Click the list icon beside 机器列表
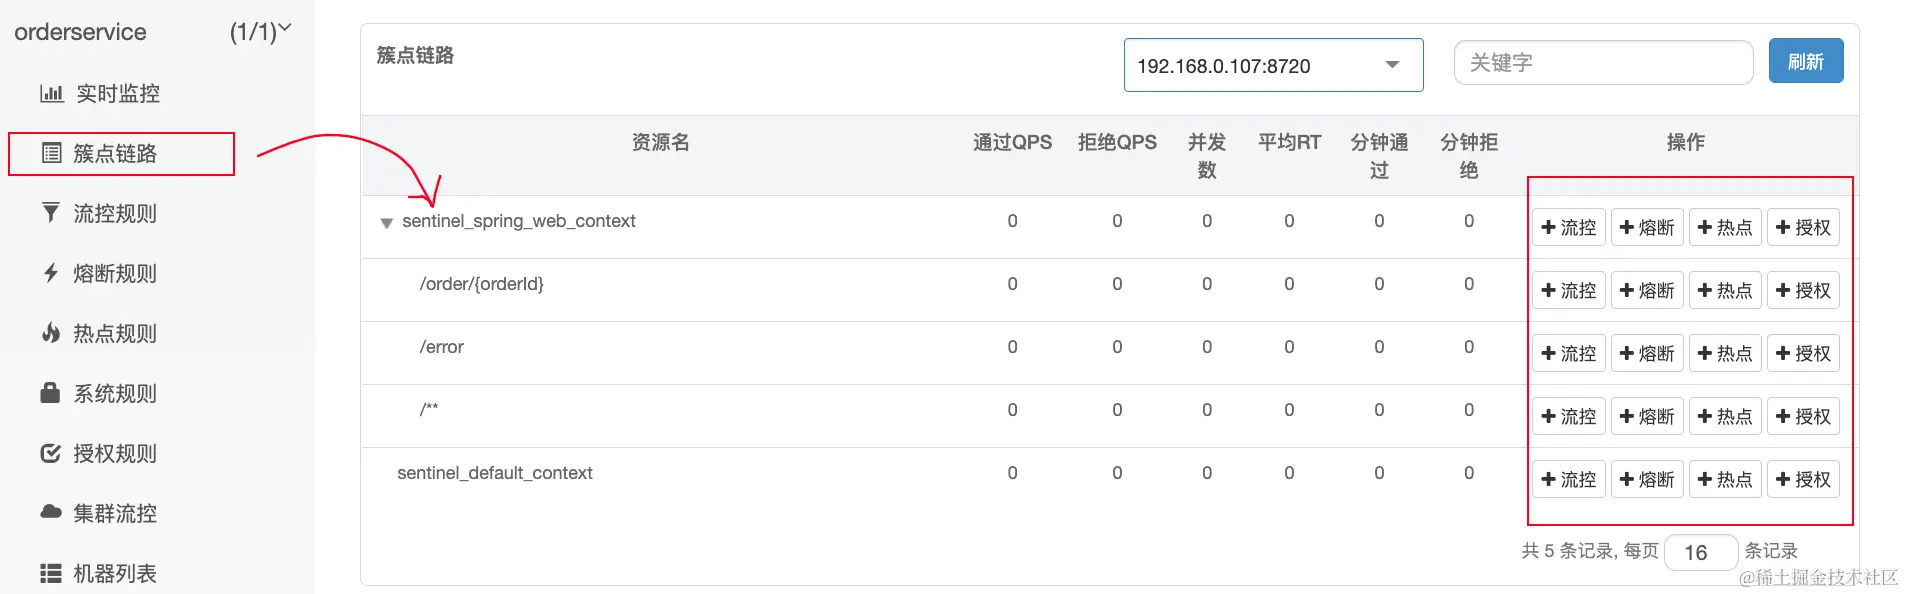Screen dimensions: 1905x594 51,573
